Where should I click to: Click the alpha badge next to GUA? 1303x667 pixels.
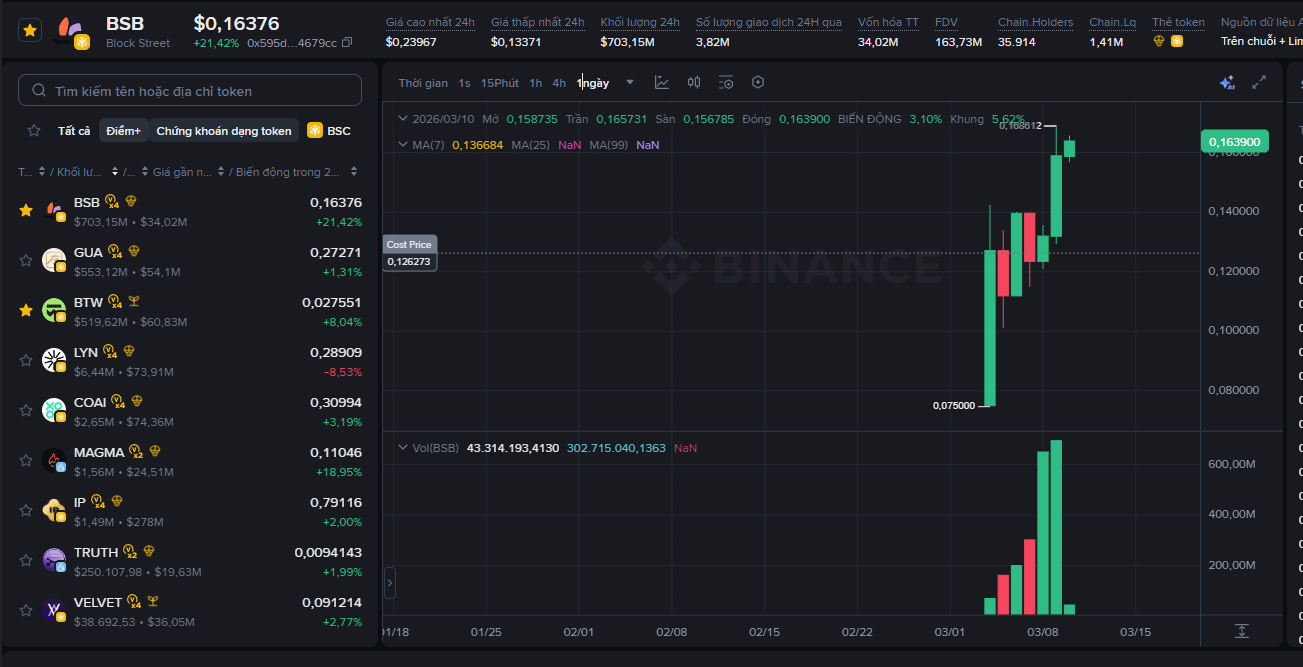134,252
